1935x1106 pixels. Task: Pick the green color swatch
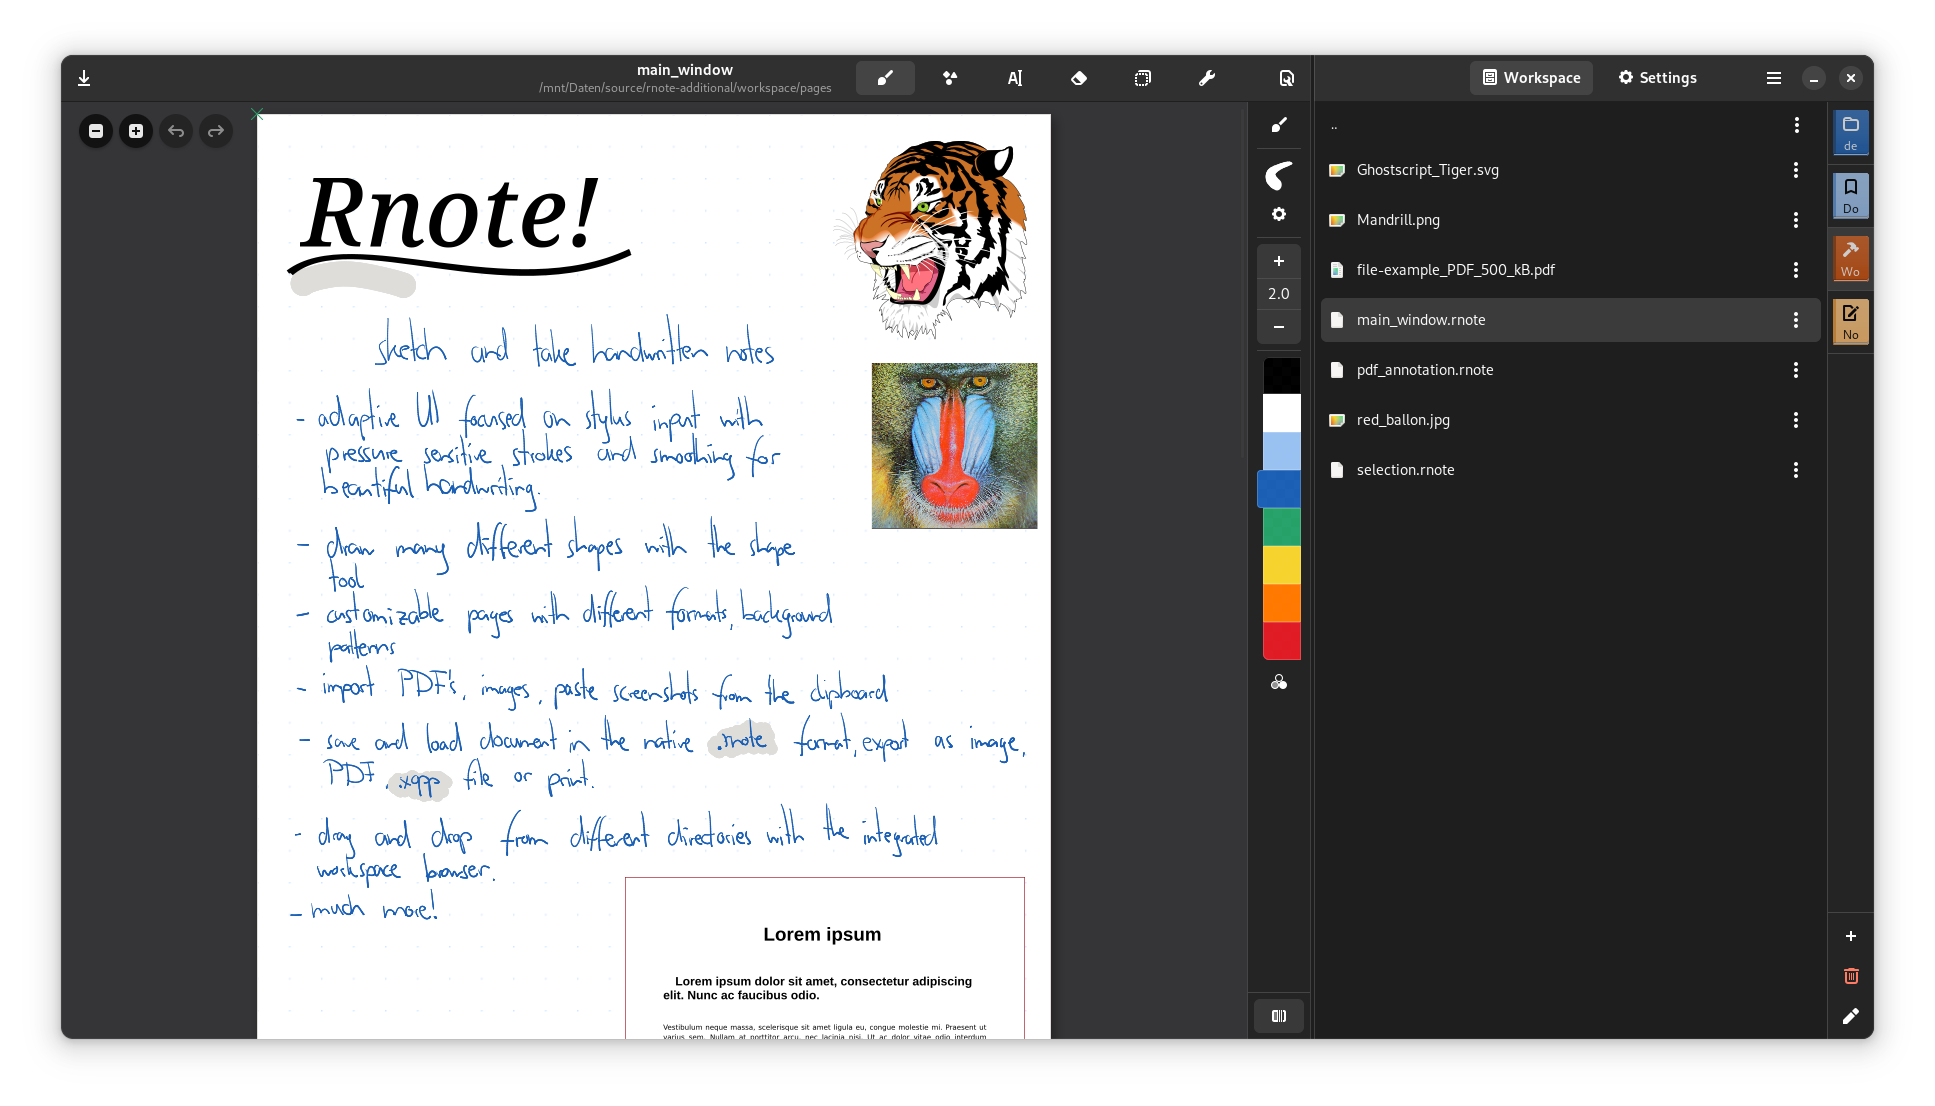click(1281, 527)
